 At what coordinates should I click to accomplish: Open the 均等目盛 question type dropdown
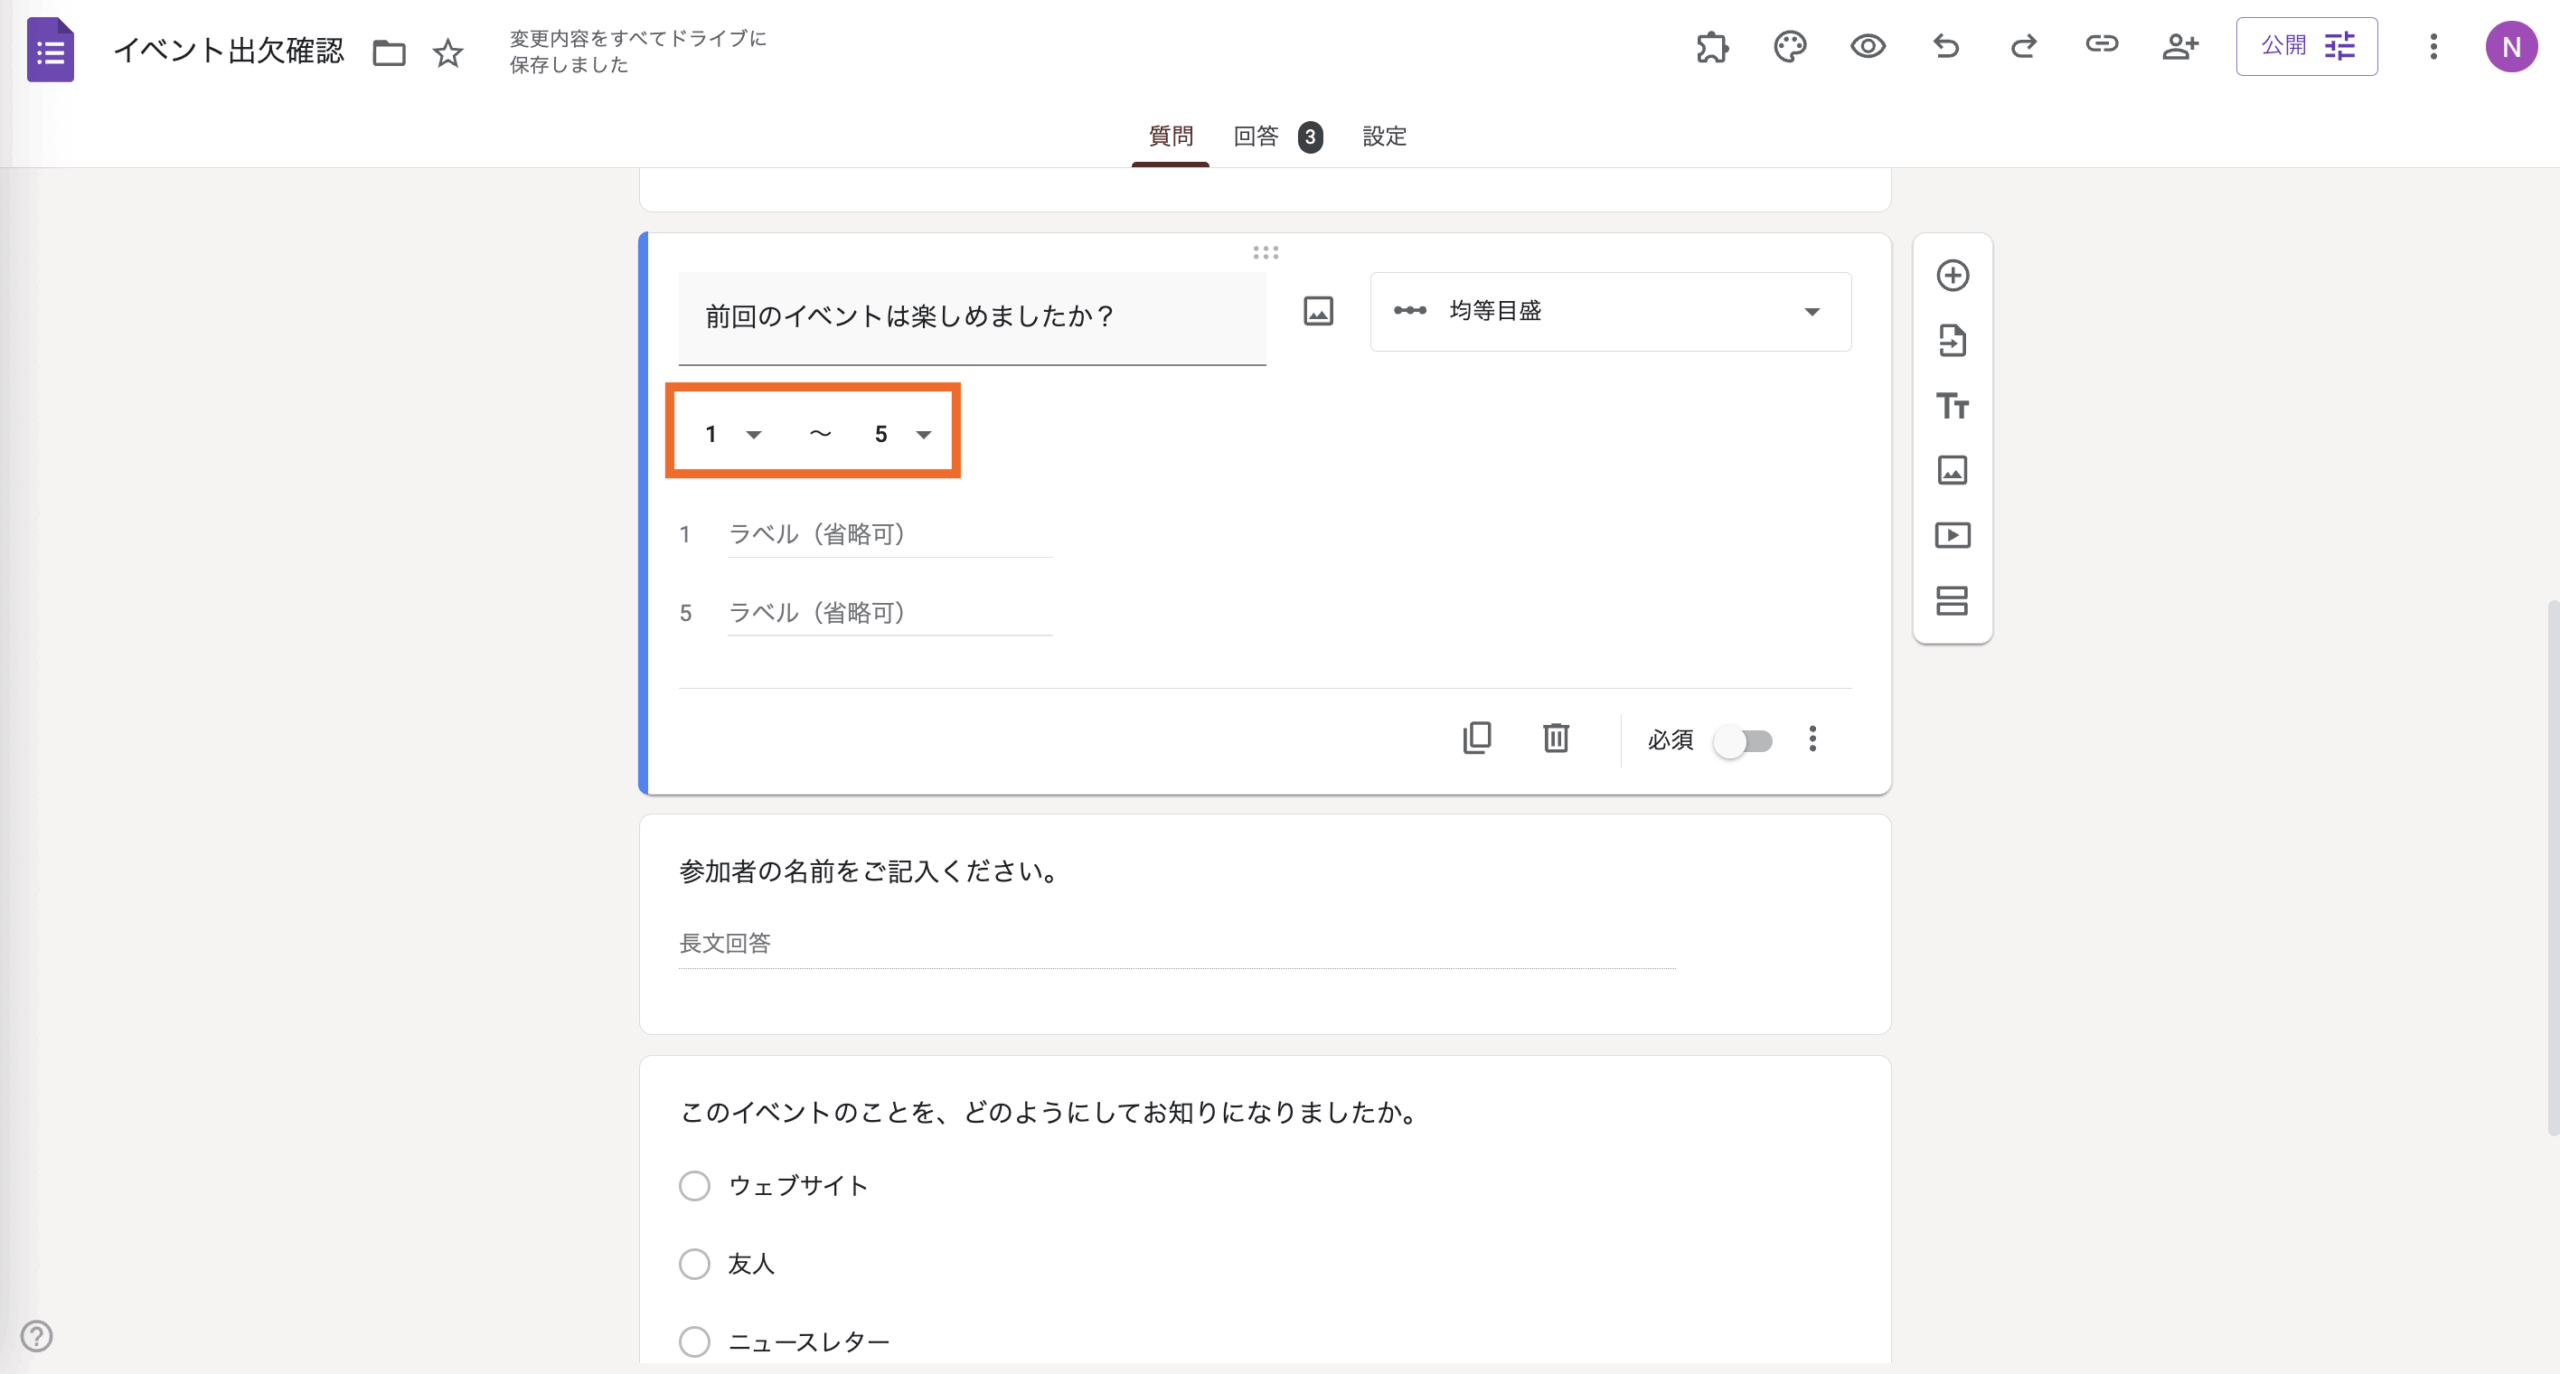click(x=1610, y=311)
